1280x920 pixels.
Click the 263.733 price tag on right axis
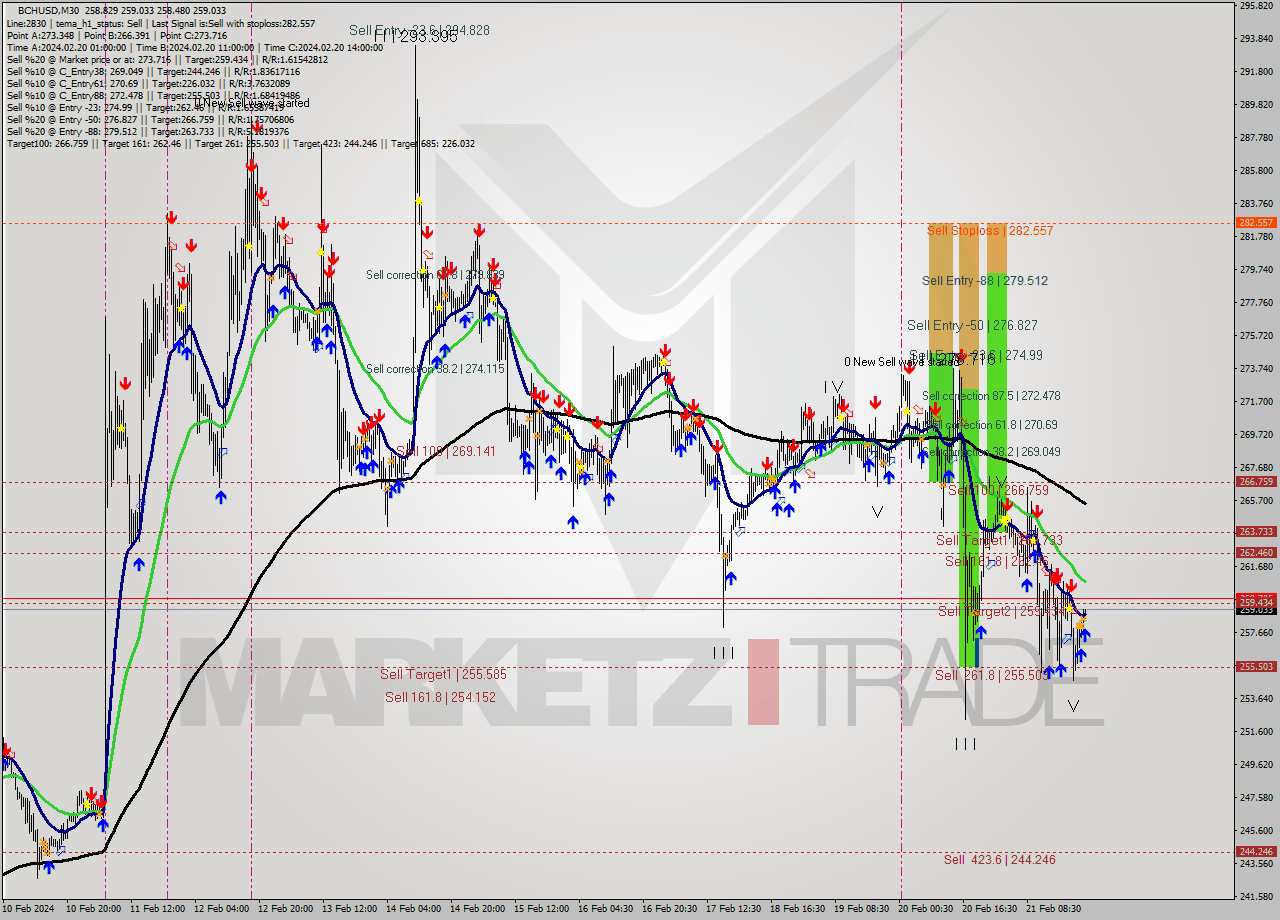click(1258, 531)
